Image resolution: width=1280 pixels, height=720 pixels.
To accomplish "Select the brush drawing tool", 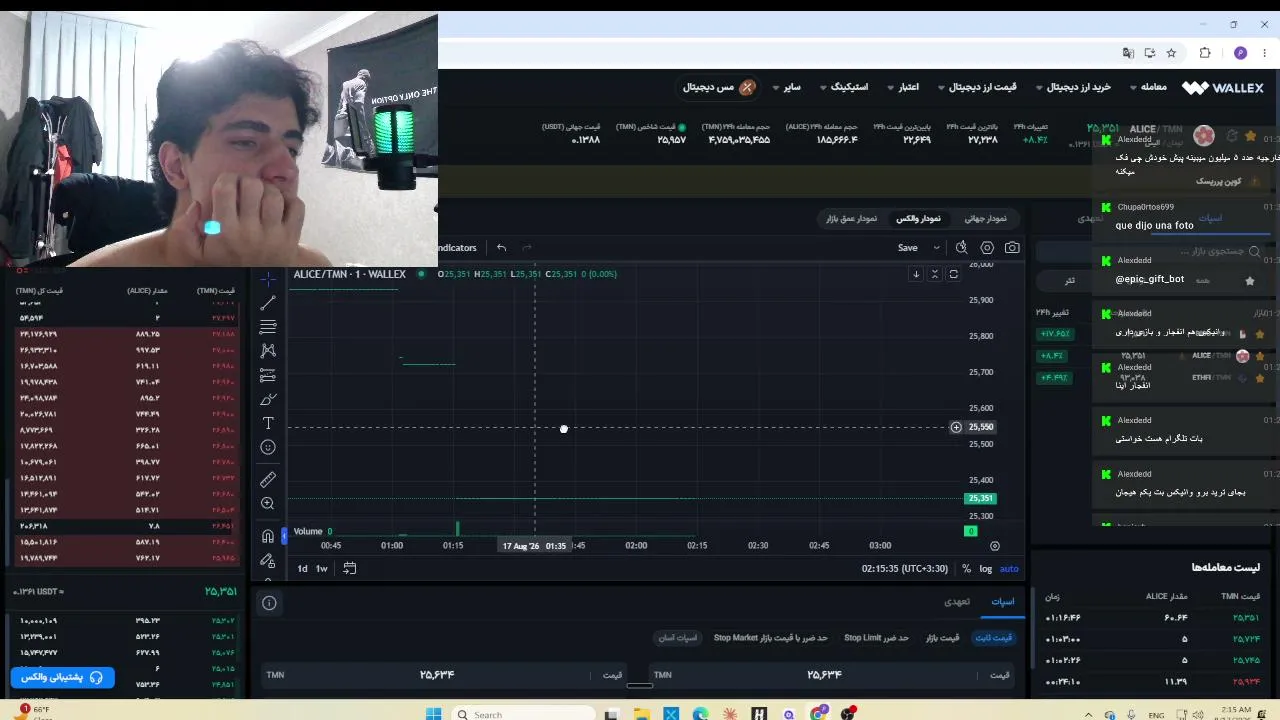I will click(x=268, y=399).
